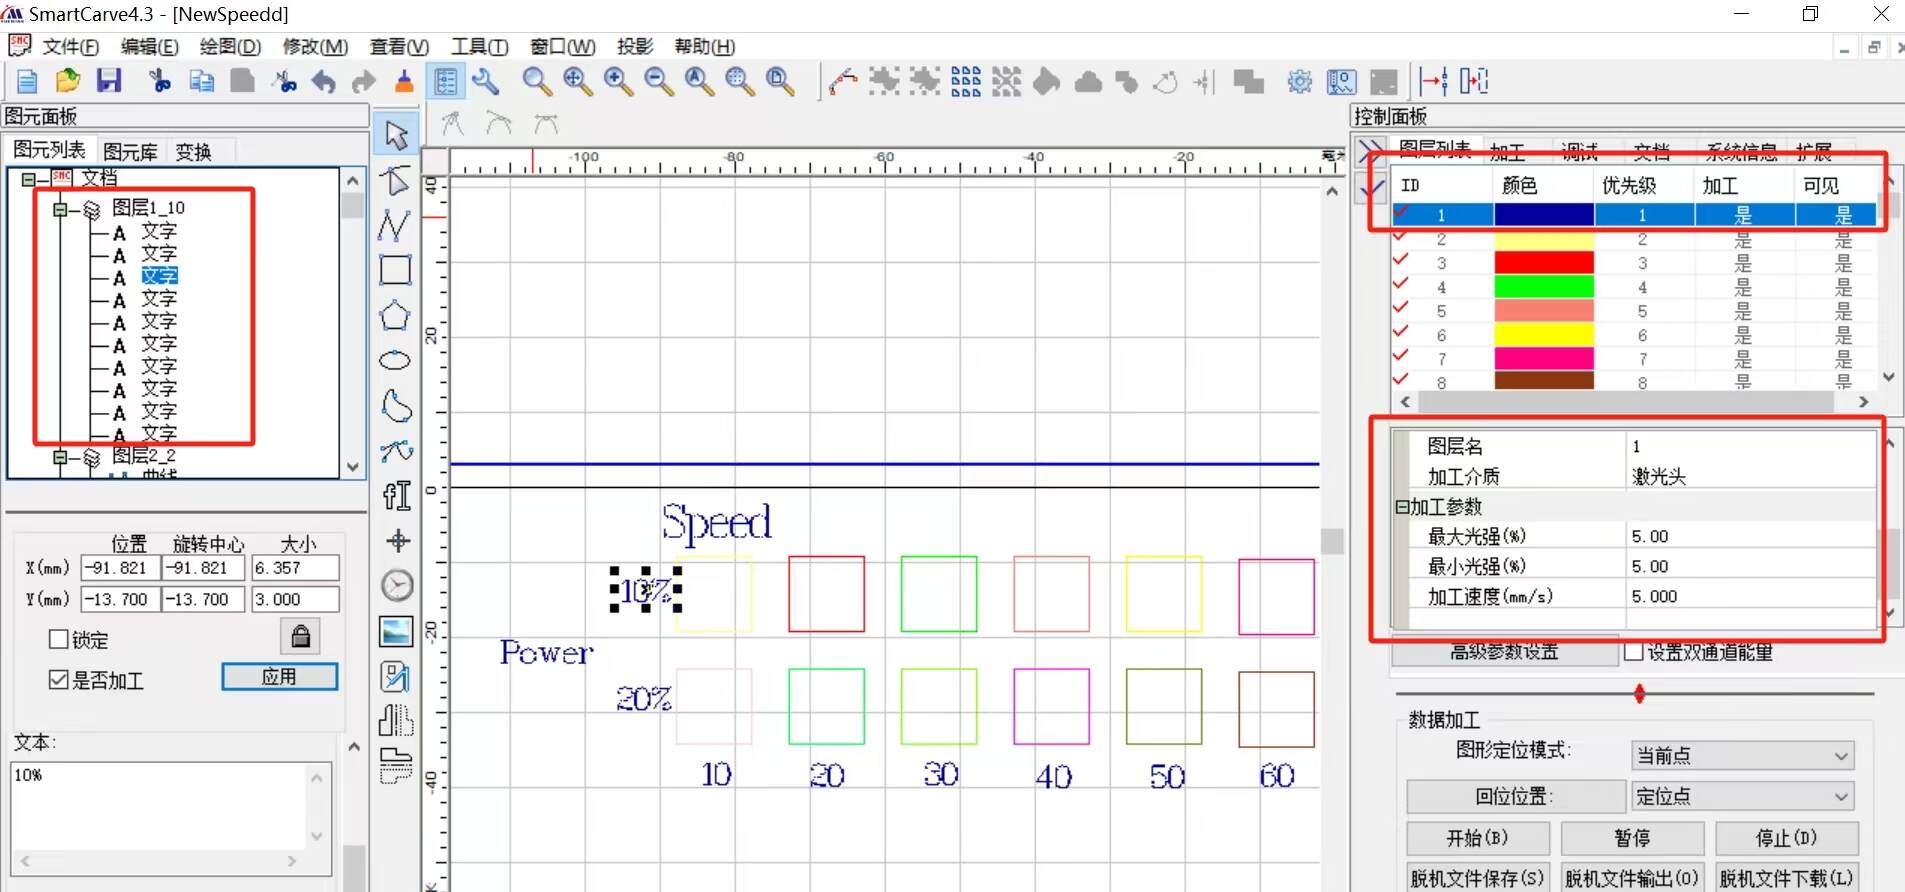1905x892 pixels.
Task: Click the zoom out magnifier with minus
Action: [x=658, y=81]
